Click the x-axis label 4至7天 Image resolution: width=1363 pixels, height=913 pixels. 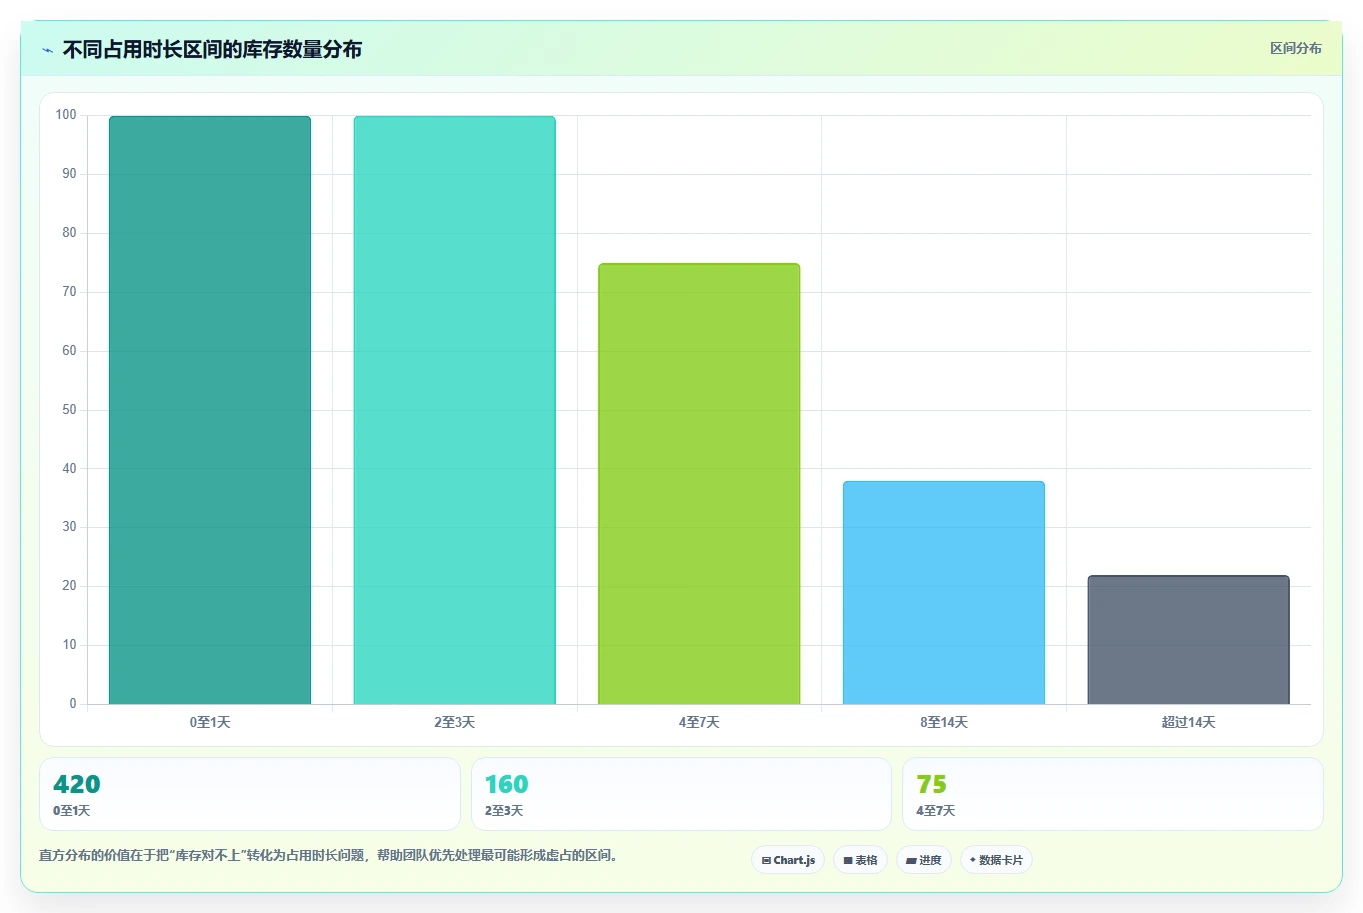click(699, 722)
